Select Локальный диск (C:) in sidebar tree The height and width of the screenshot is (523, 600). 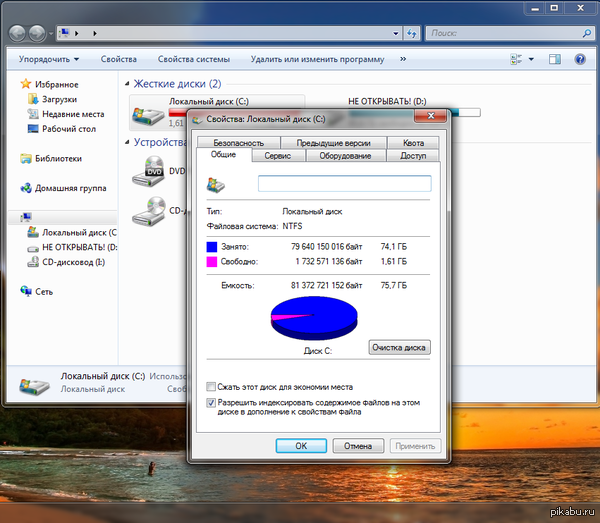pos(72,232)
